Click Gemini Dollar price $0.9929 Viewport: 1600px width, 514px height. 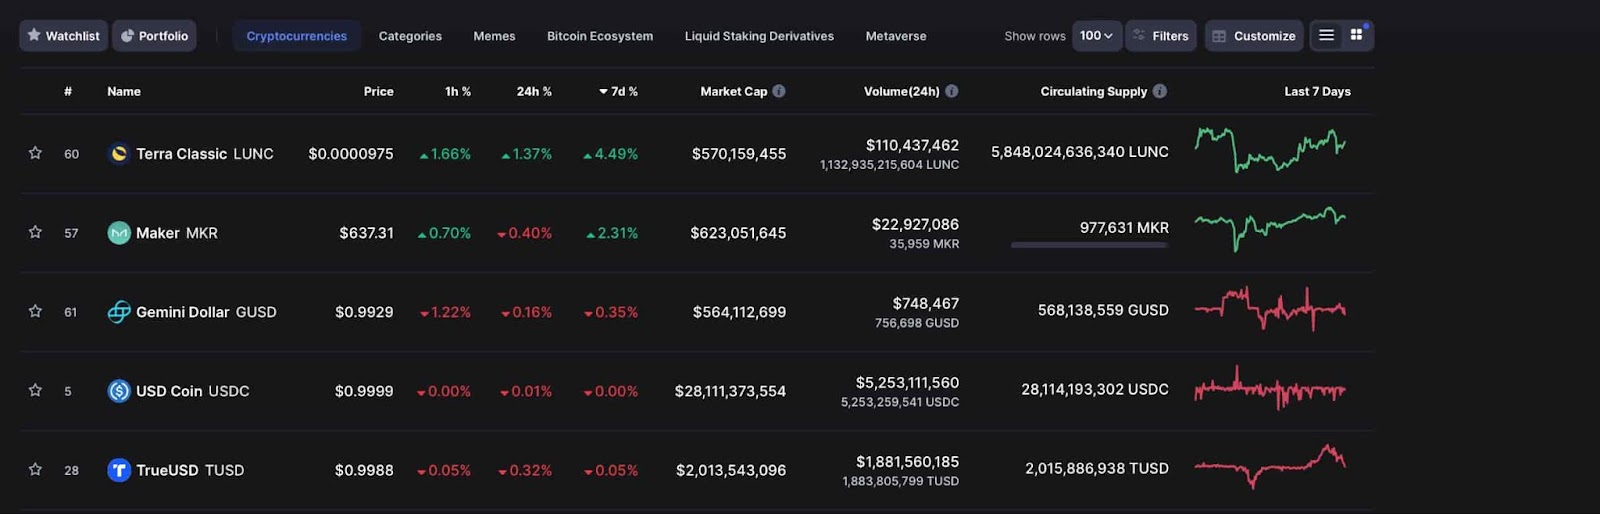click(x=364, y=311)
